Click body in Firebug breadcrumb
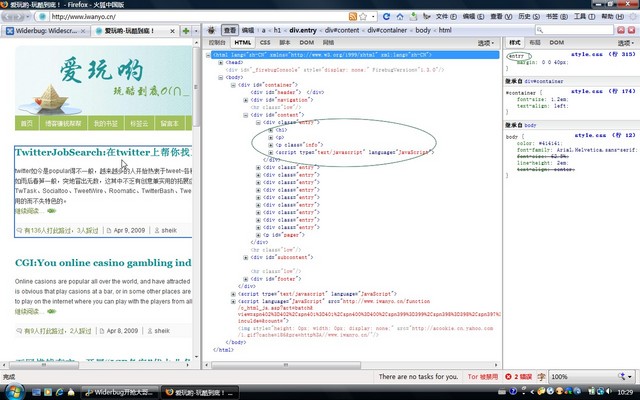 423,30
